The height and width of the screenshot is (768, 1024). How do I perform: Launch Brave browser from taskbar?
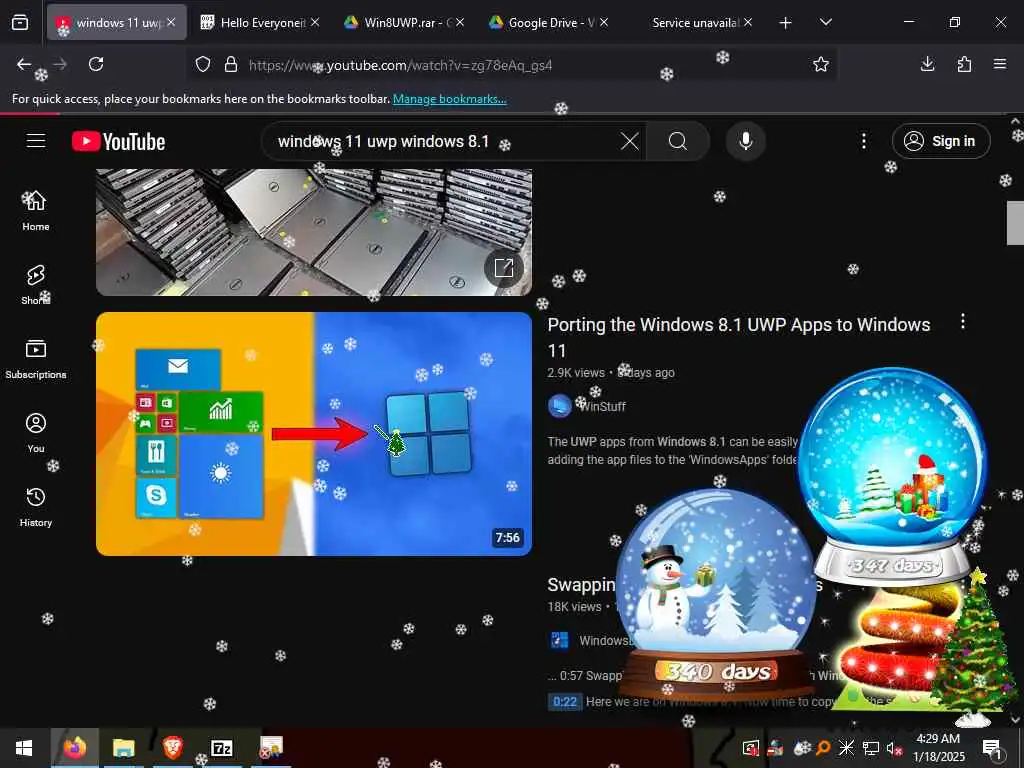(x=172, y=748)
